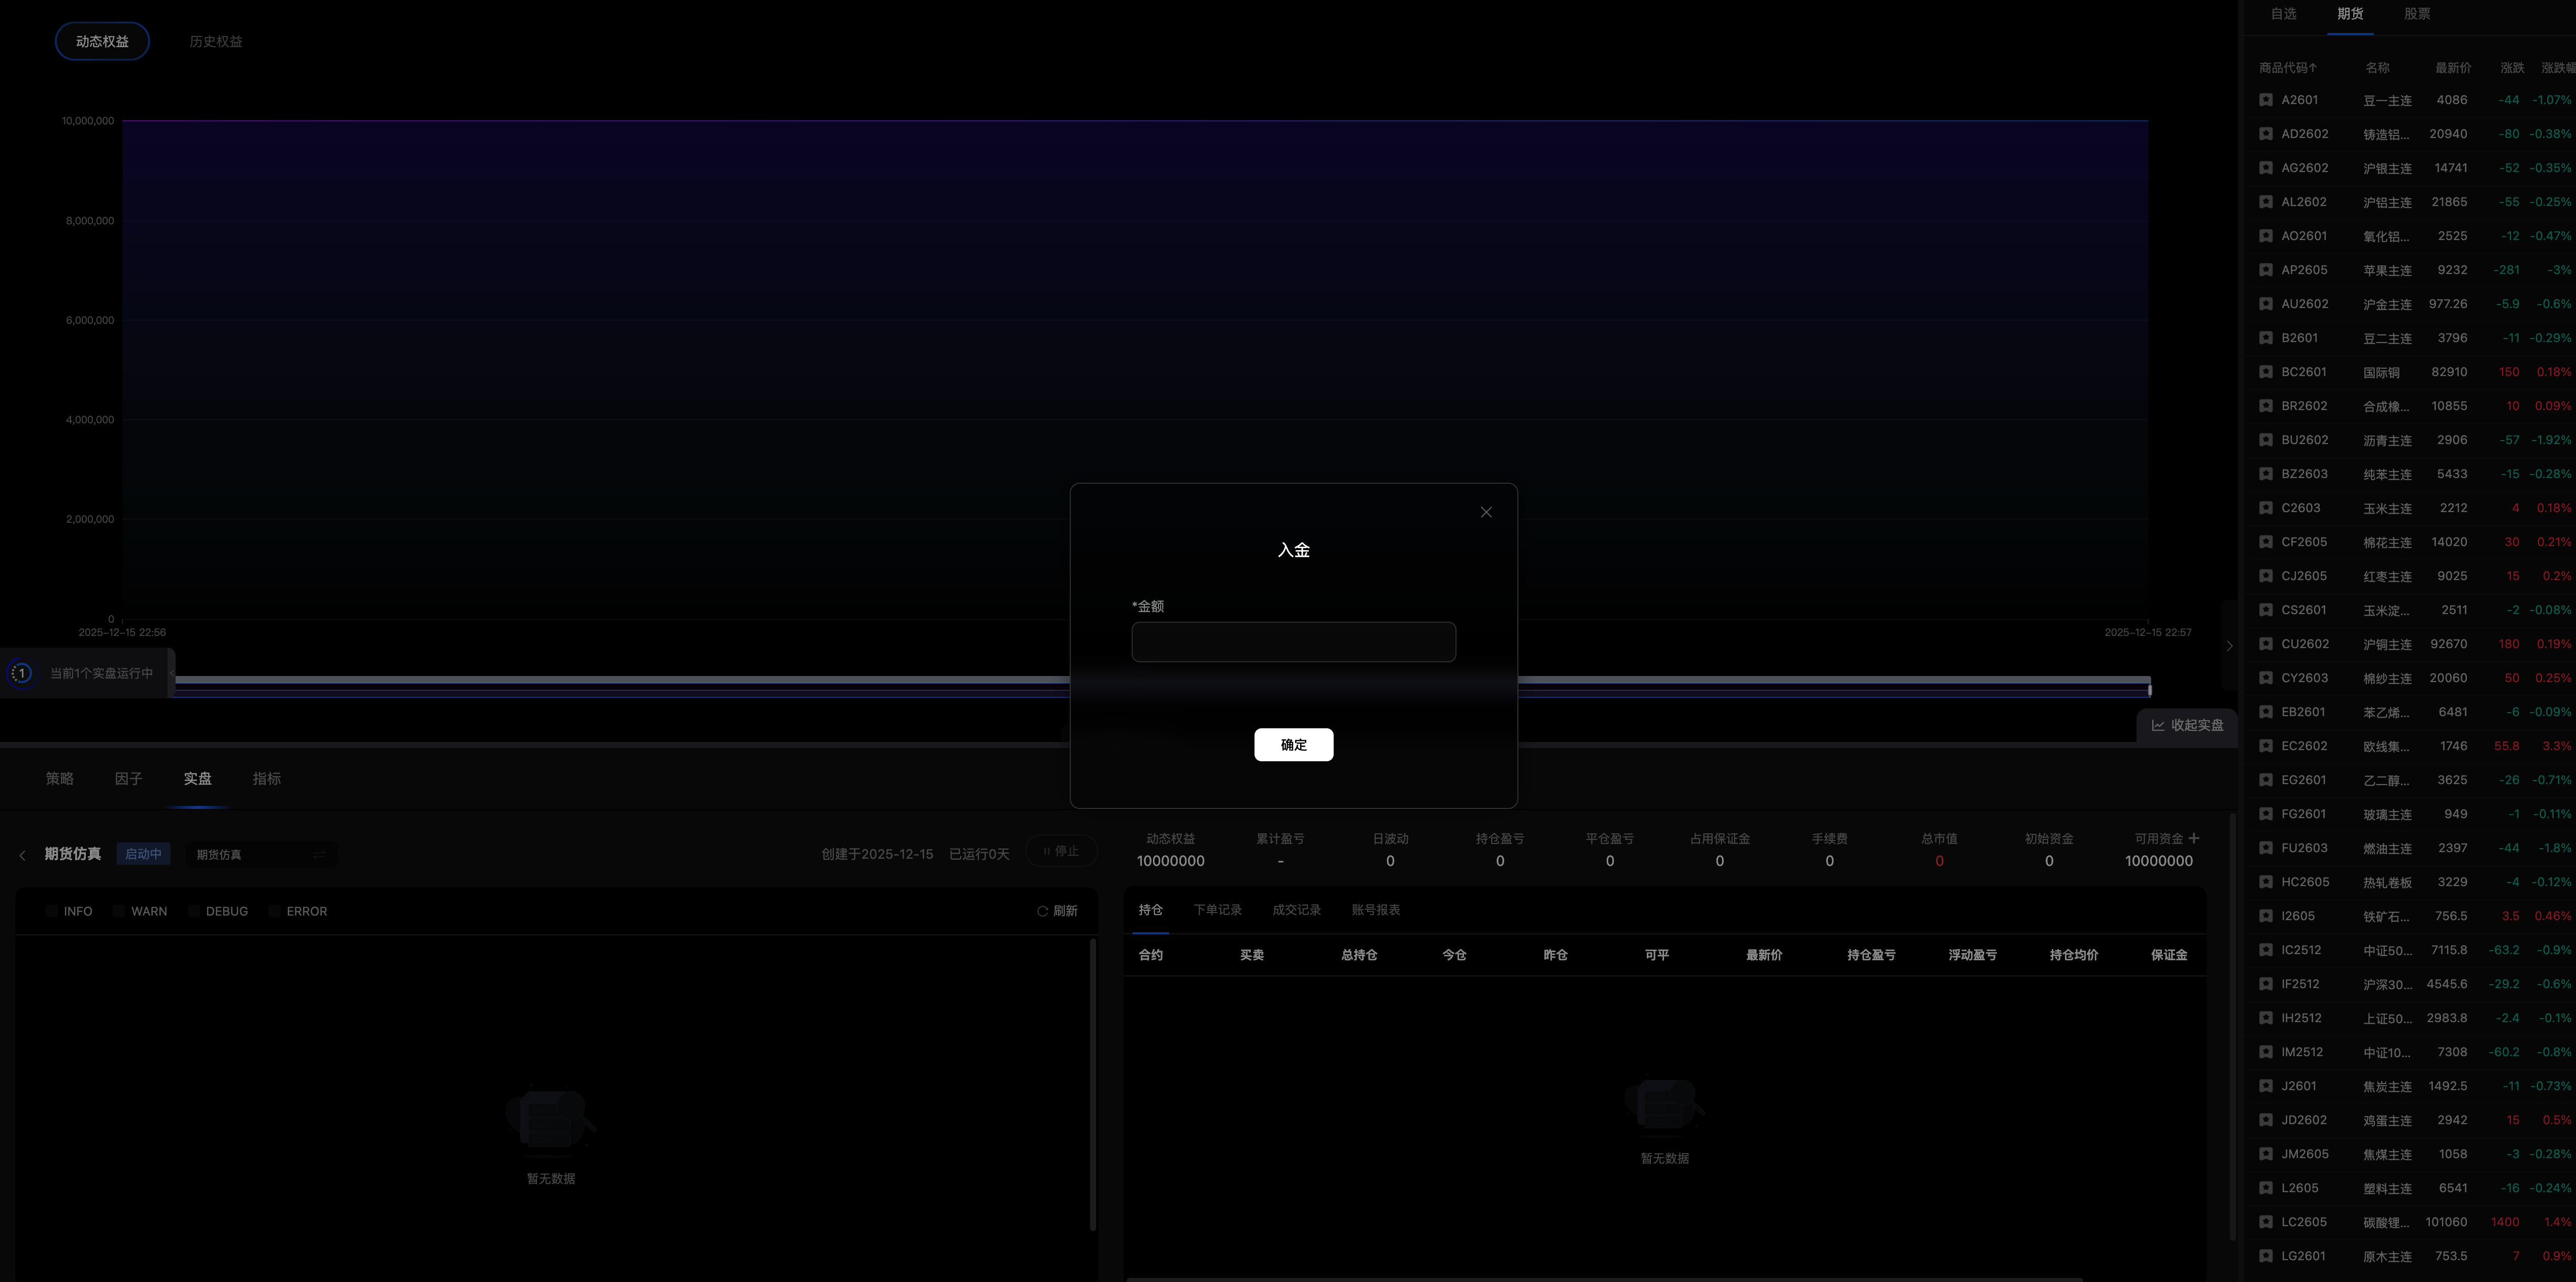
Task: Switch to 下单记录 tab
Action: tap(1217, 910)
